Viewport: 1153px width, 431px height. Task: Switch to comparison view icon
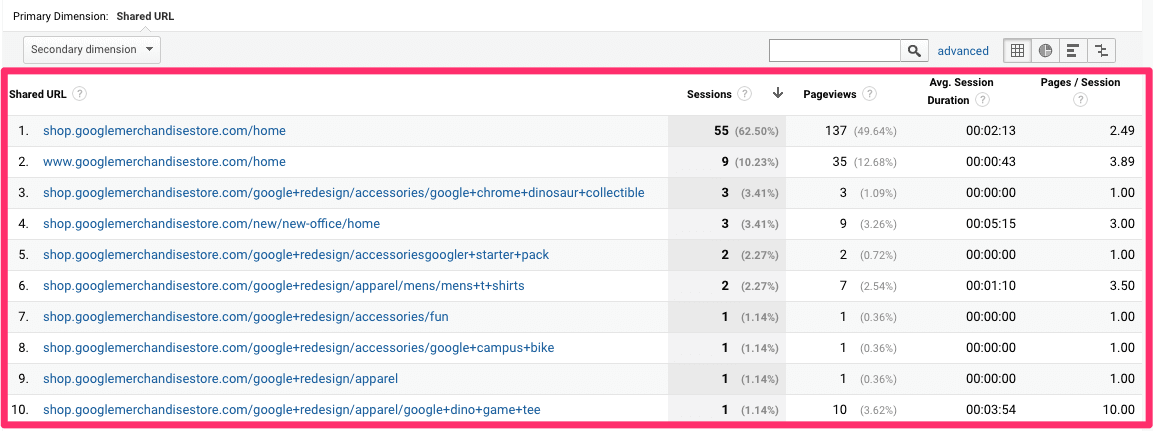[x=1101, y=51]
